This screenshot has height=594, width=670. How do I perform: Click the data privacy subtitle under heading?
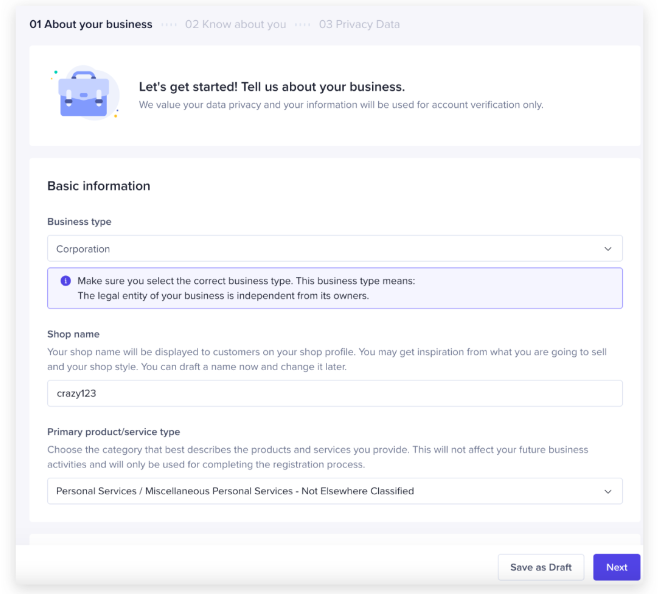340,105
